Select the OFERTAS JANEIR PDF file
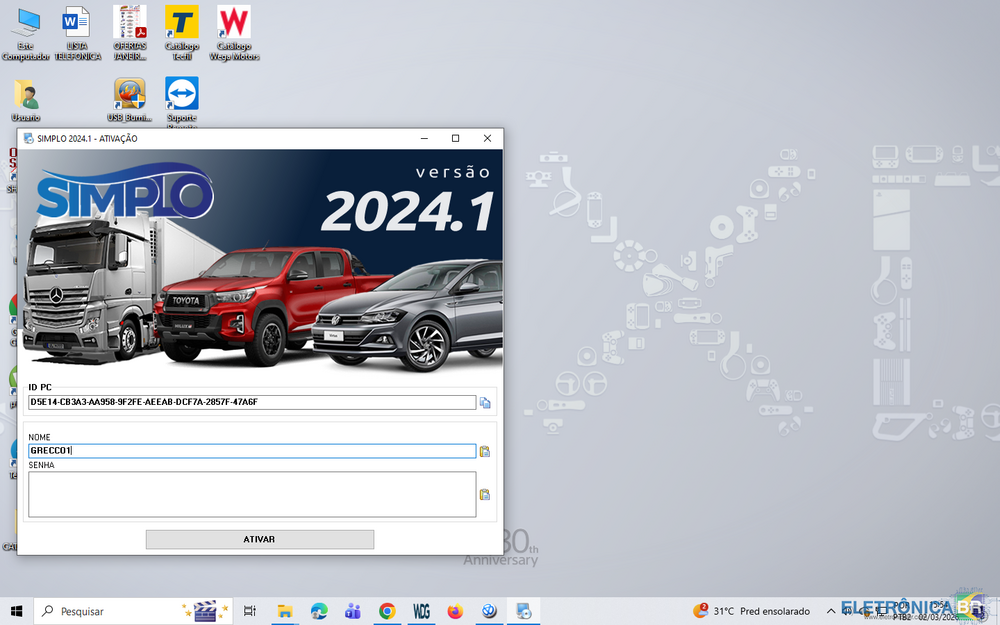The image size is (1000, 625). point(130,24)
